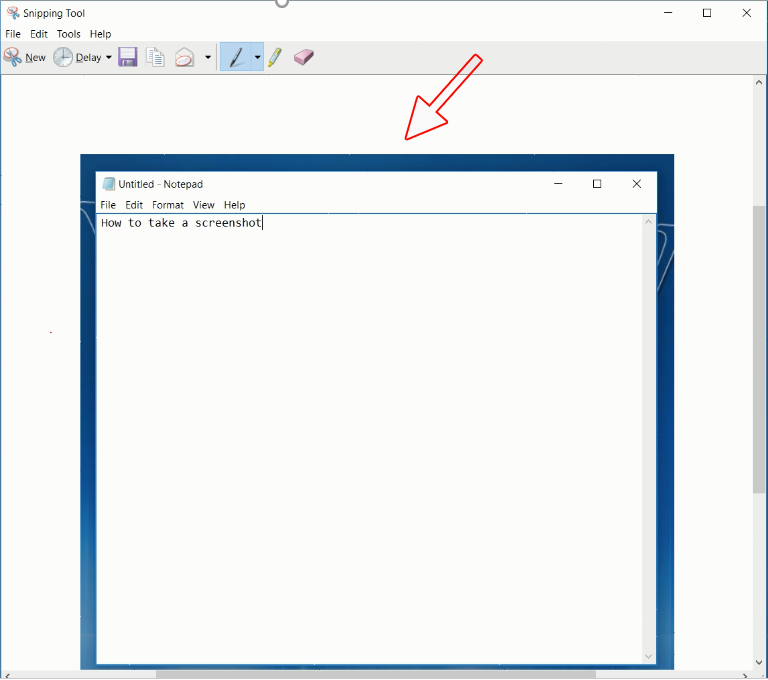Click the vertical scrollbar of Snipping Tool
The height and width of the screenshot is (680, 768).
[x=760, y=350]
